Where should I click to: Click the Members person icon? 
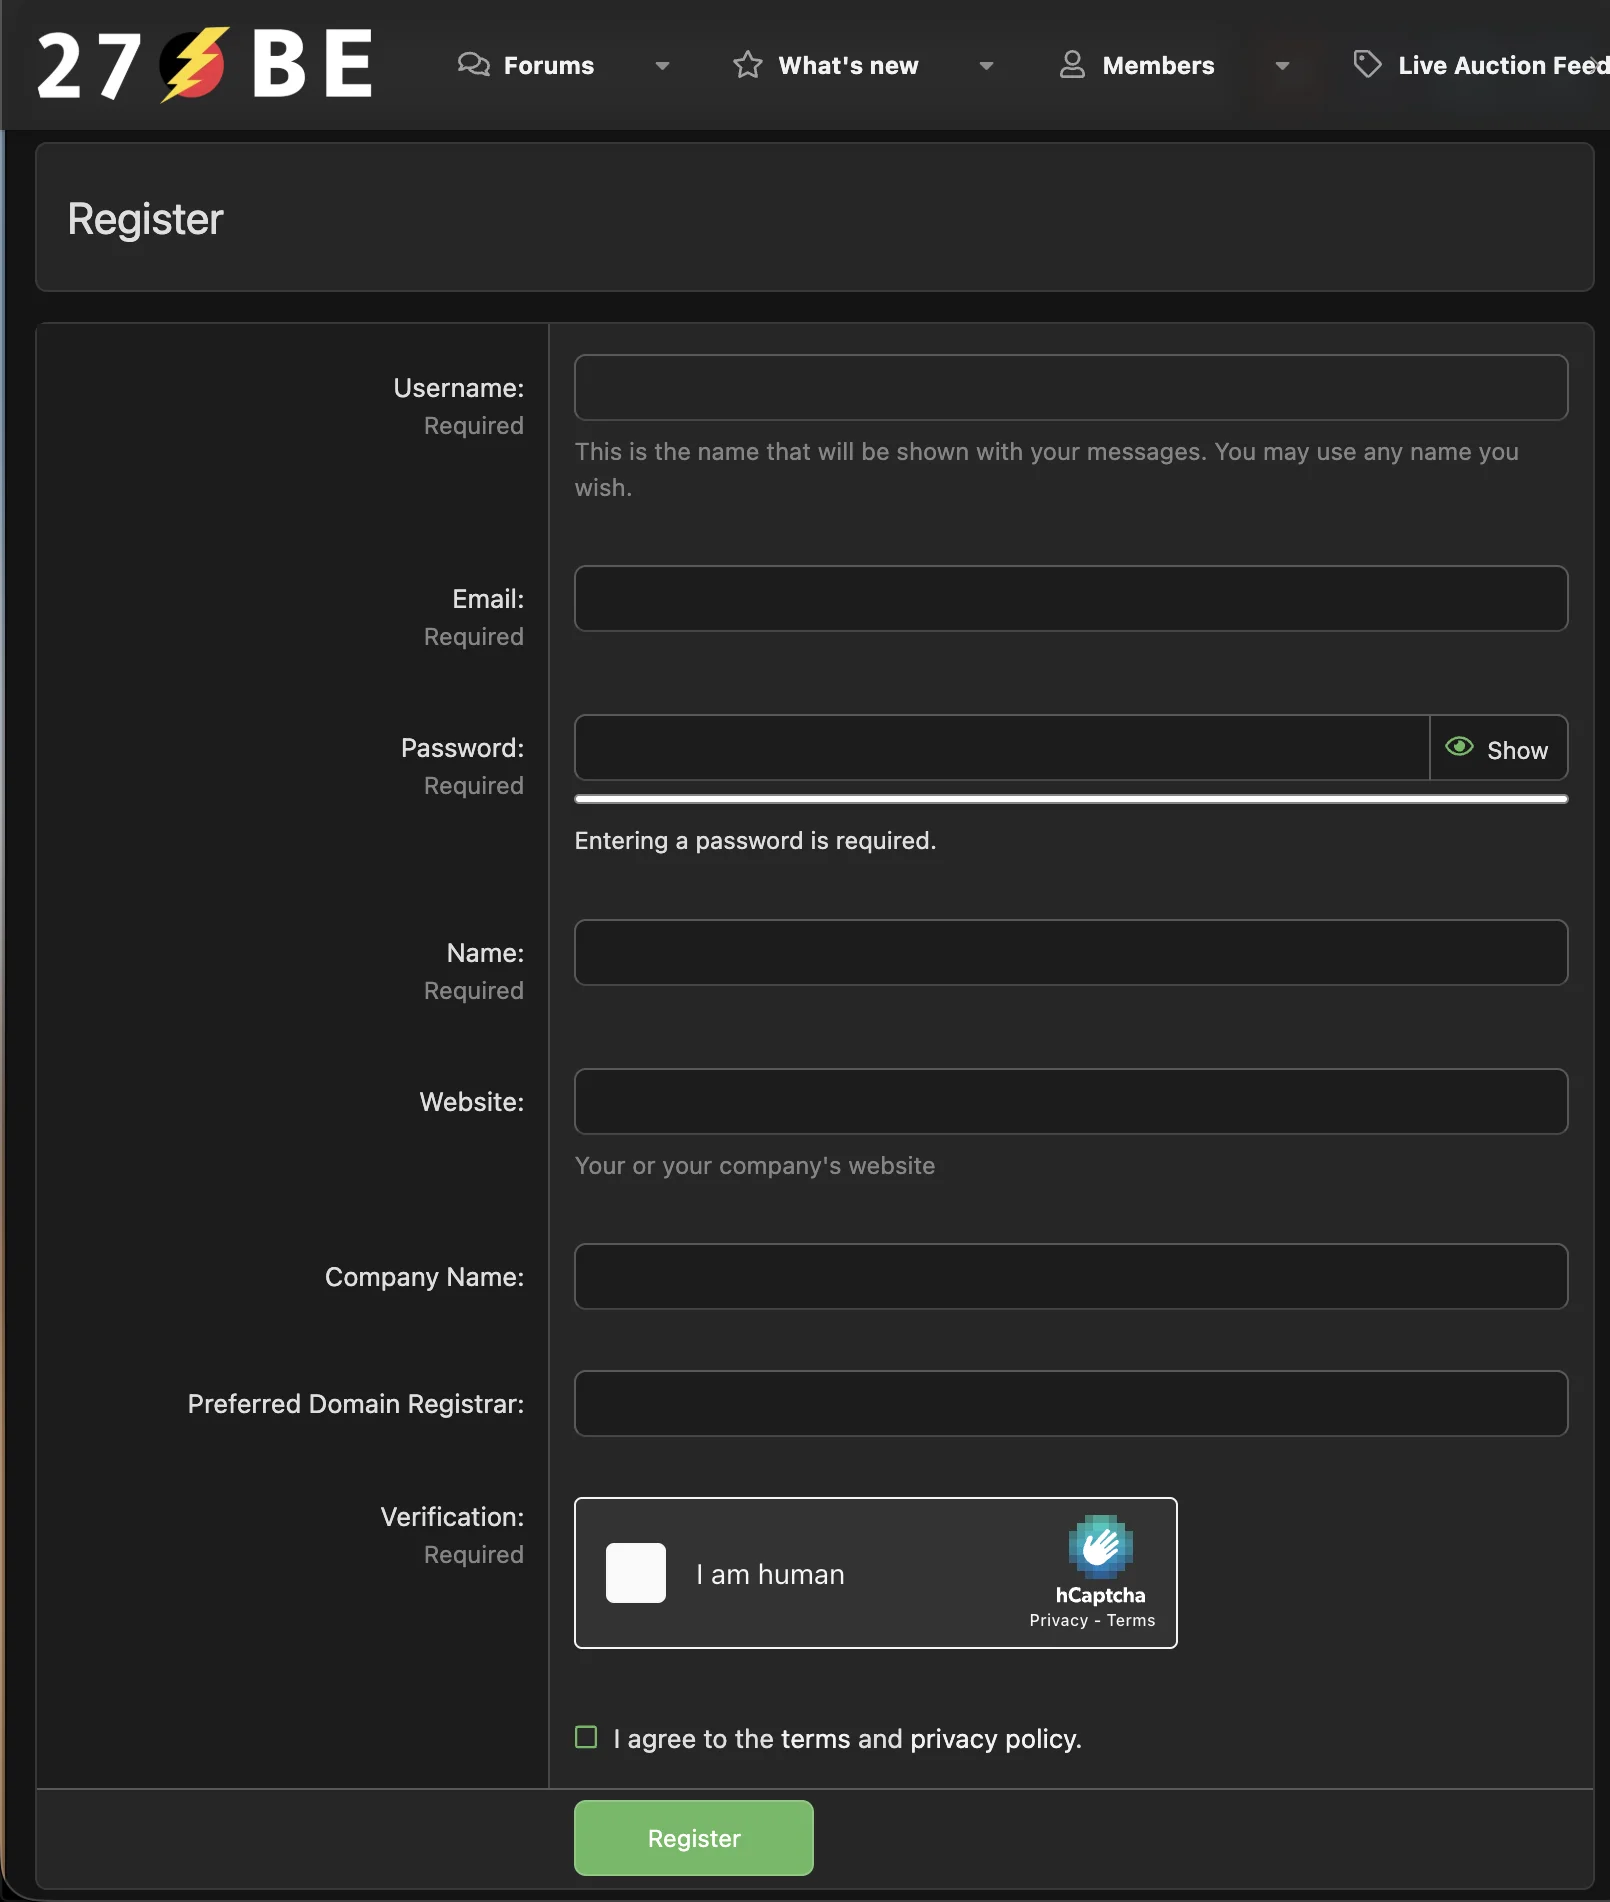click(x=1072, y=65)
